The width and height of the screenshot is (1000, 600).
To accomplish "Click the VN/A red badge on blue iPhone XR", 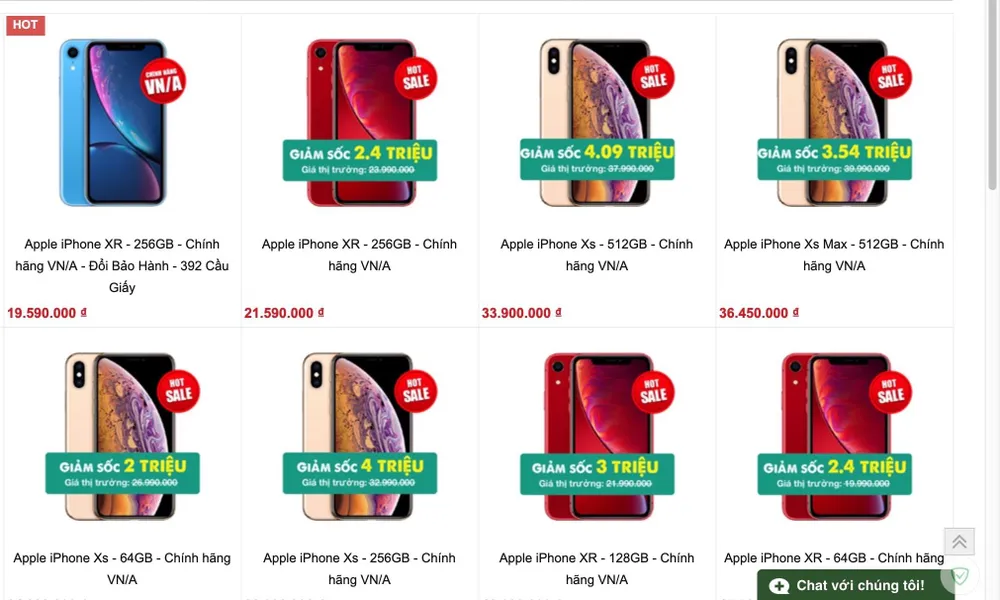I will click(x=163, y=81).
